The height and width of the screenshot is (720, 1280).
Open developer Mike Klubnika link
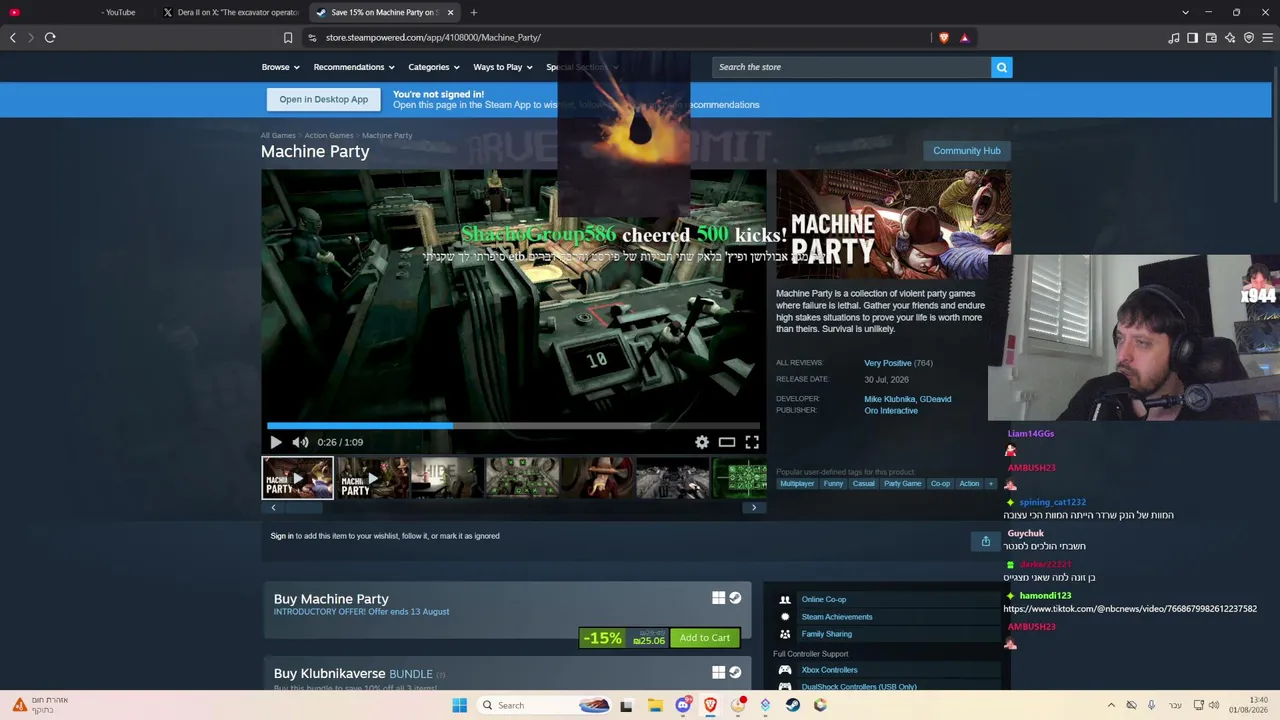pyautogui.click(x=889, y=399)
